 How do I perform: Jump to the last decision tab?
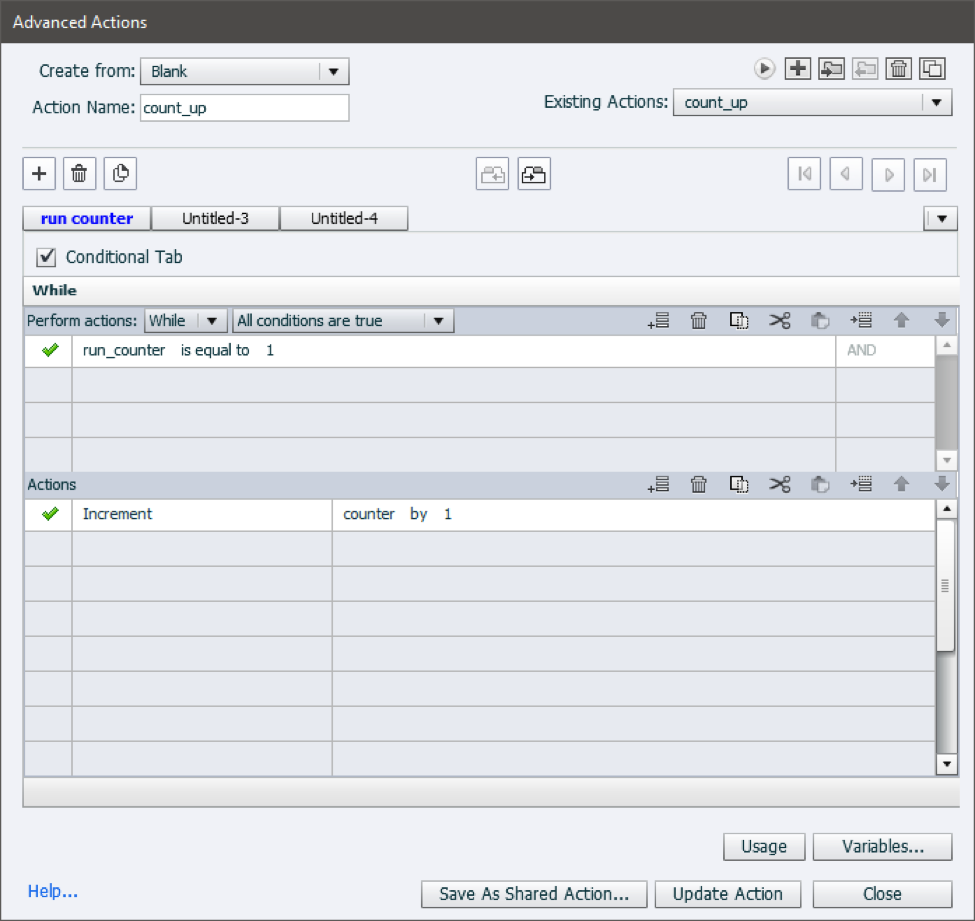pos(929,173)
